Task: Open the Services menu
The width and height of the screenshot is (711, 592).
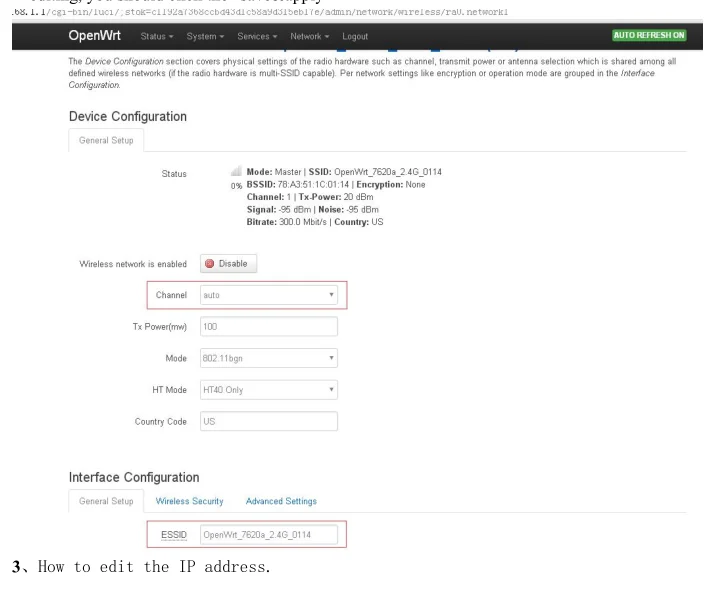Action: [x=257, y=36]
